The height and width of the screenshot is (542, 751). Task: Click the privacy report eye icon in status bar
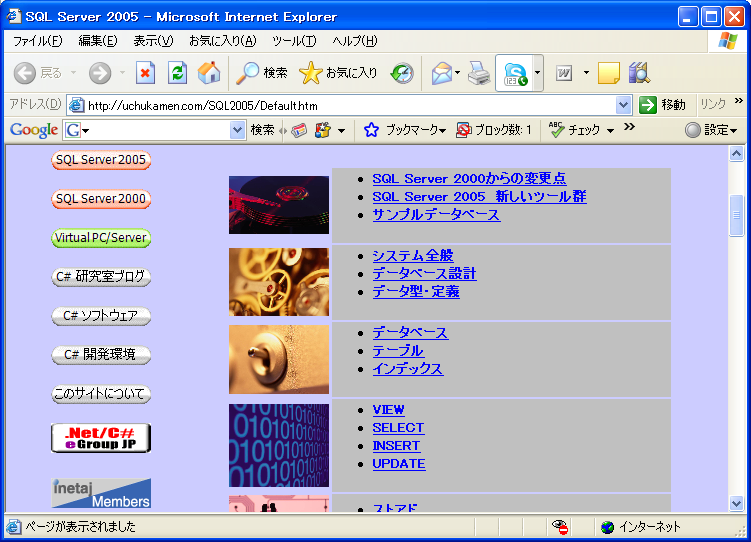(x=560, y=527)
